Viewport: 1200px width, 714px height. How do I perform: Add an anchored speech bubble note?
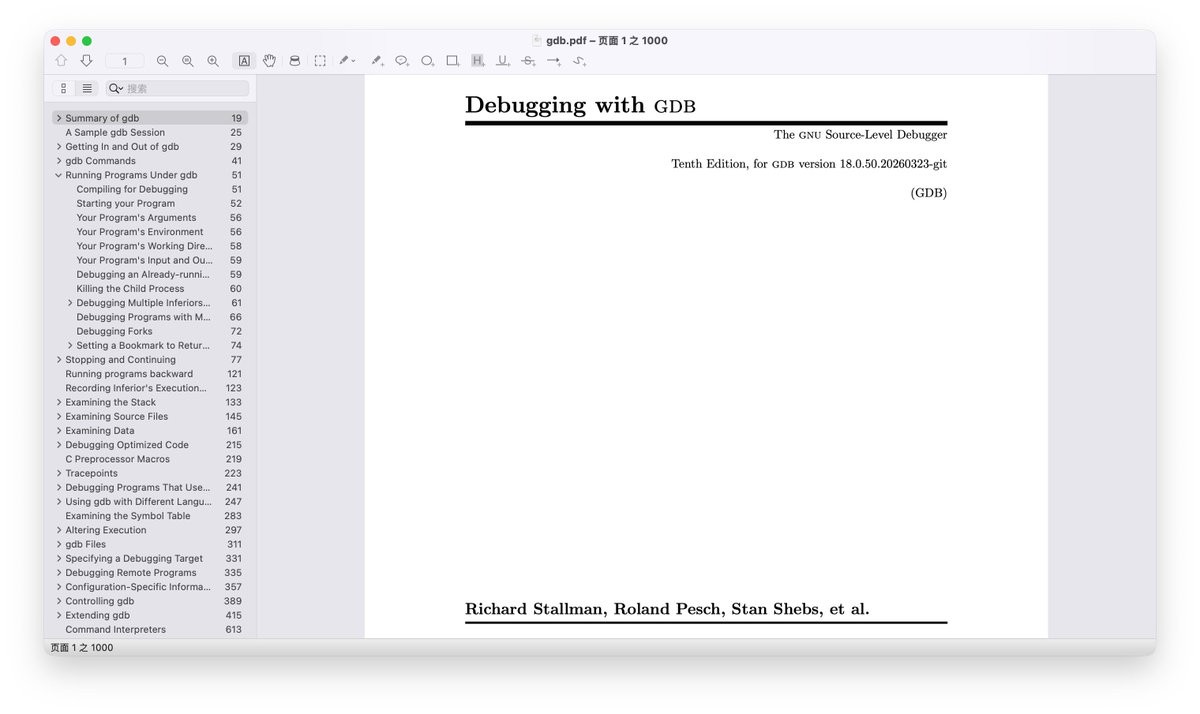click(402, 61)
